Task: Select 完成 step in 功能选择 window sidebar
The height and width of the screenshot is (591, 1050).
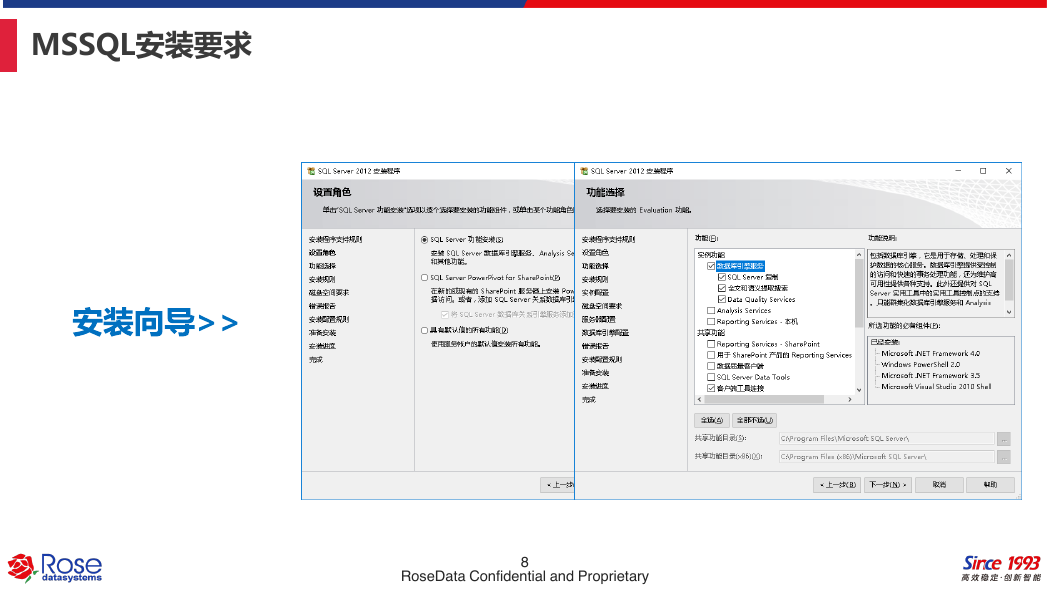Action: [x=588, y=400]
